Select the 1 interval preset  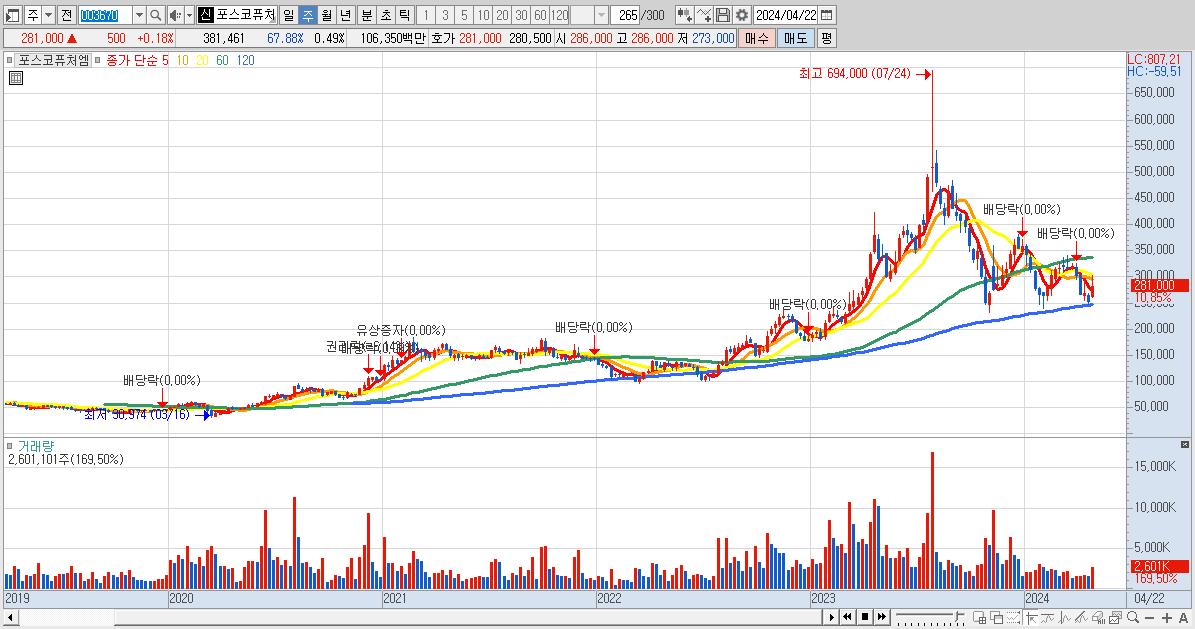point(426,15)
